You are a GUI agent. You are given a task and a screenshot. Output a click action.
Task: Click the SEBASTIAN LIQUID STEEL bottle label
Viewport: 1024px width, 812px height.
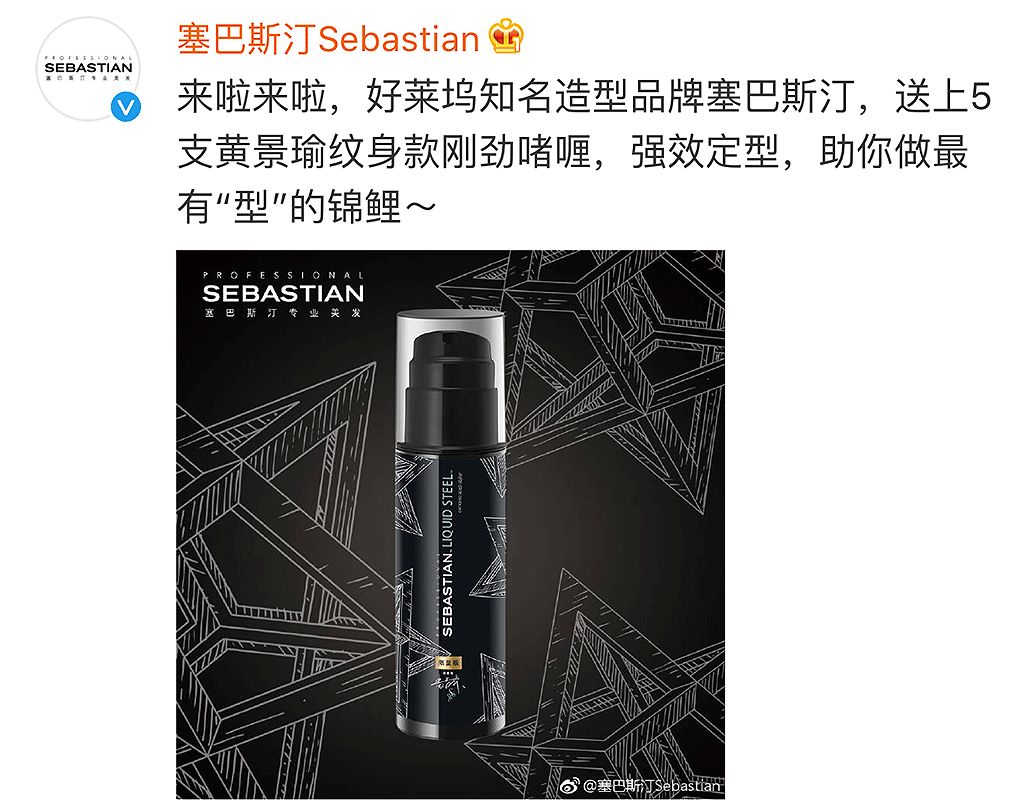[x=448, y=550]
